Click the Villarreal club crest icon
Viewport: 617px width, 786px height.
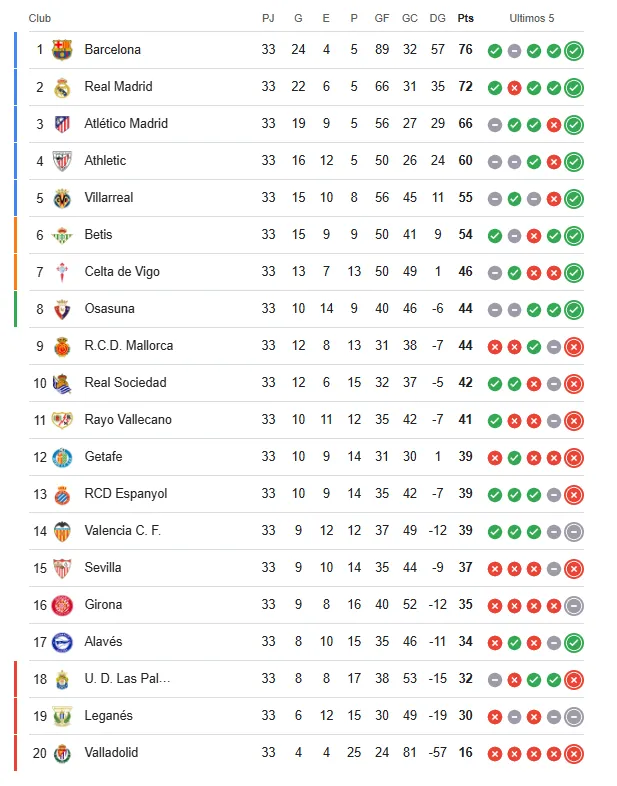pos(62,198)
